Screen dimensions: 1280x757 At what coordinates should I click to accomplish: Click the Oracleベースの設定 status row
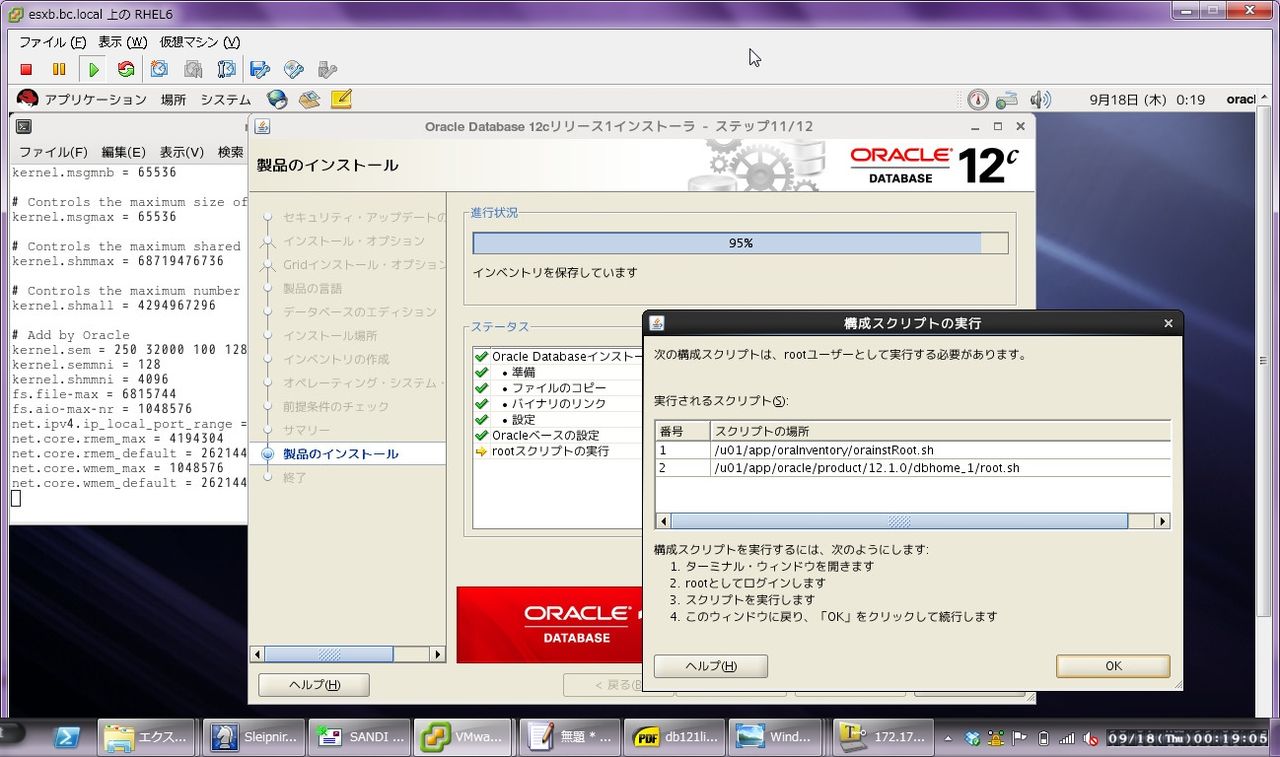click(545, 435)
